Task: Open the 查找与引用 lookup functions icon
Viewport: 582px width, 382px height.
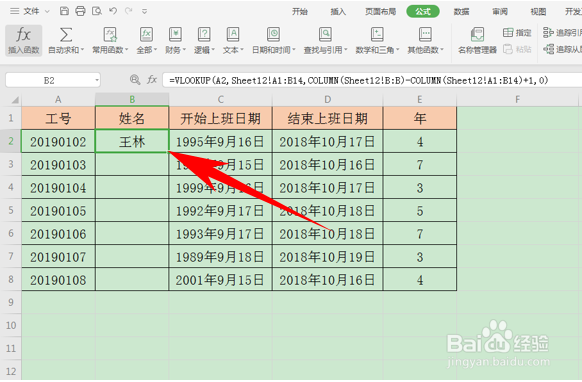Action: click(x=325, y=35)
